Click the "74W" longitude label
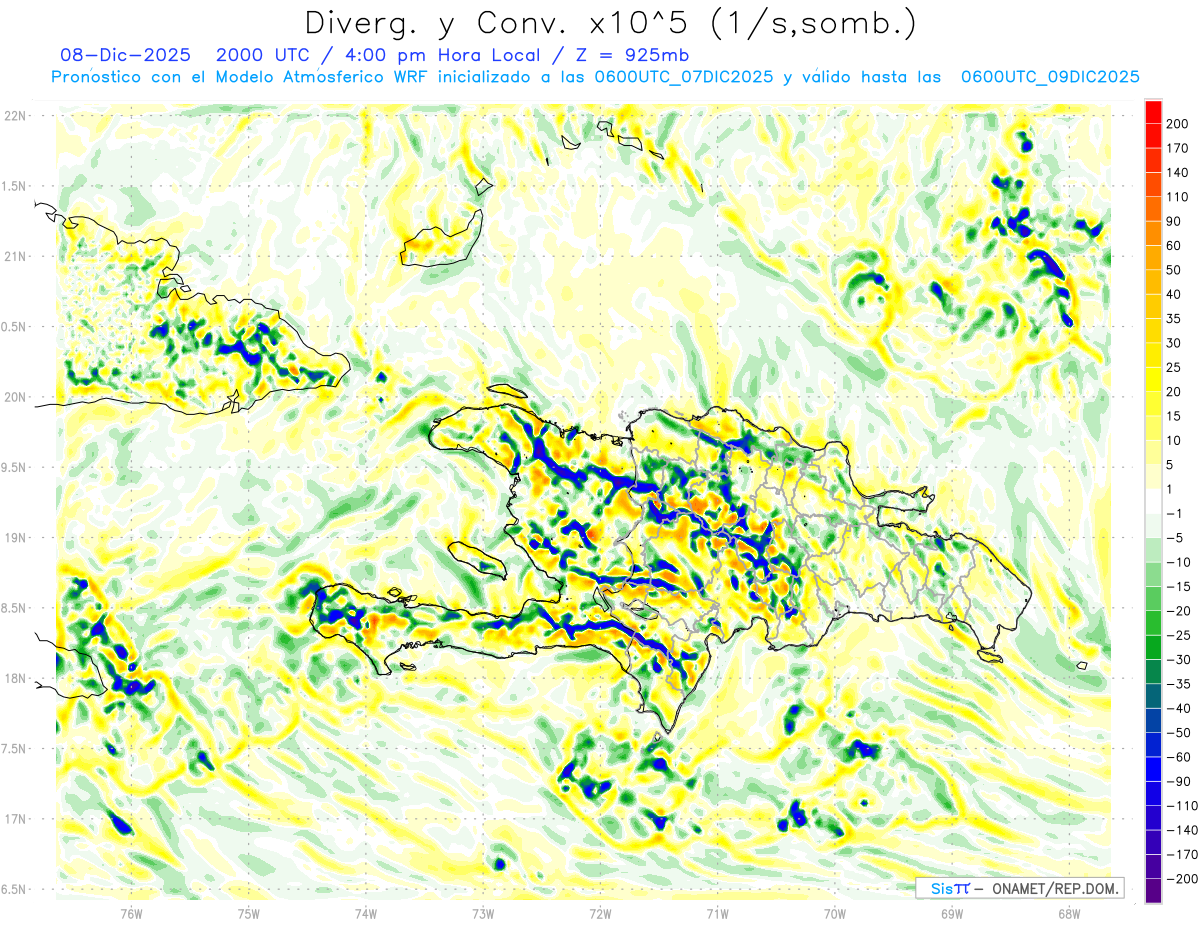Image resolution: width=1200 pixels, height=927 pixels. pyautogui.click(x=366, y=913)
